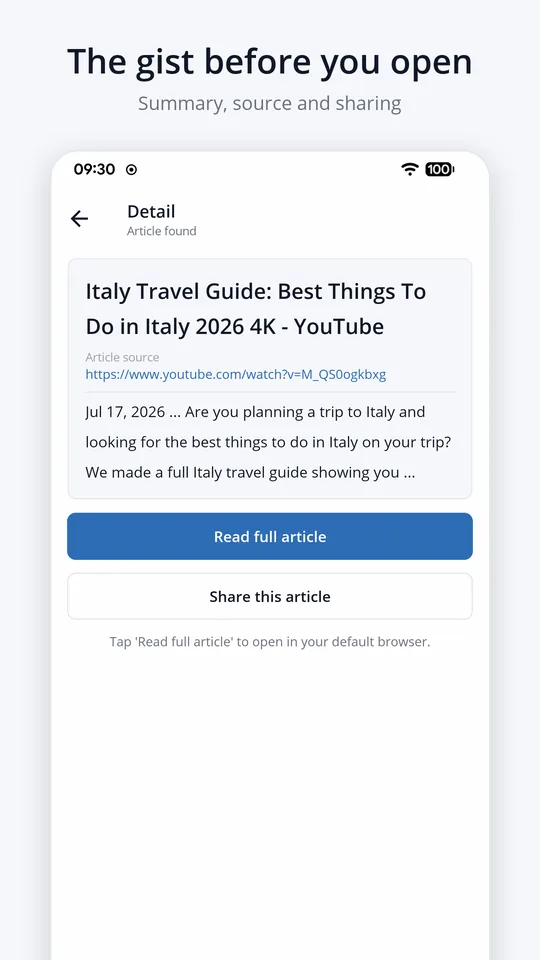Screen dimensions: 540x960
Task: Open the youtube.com article source link
Action: coord(236,375)
